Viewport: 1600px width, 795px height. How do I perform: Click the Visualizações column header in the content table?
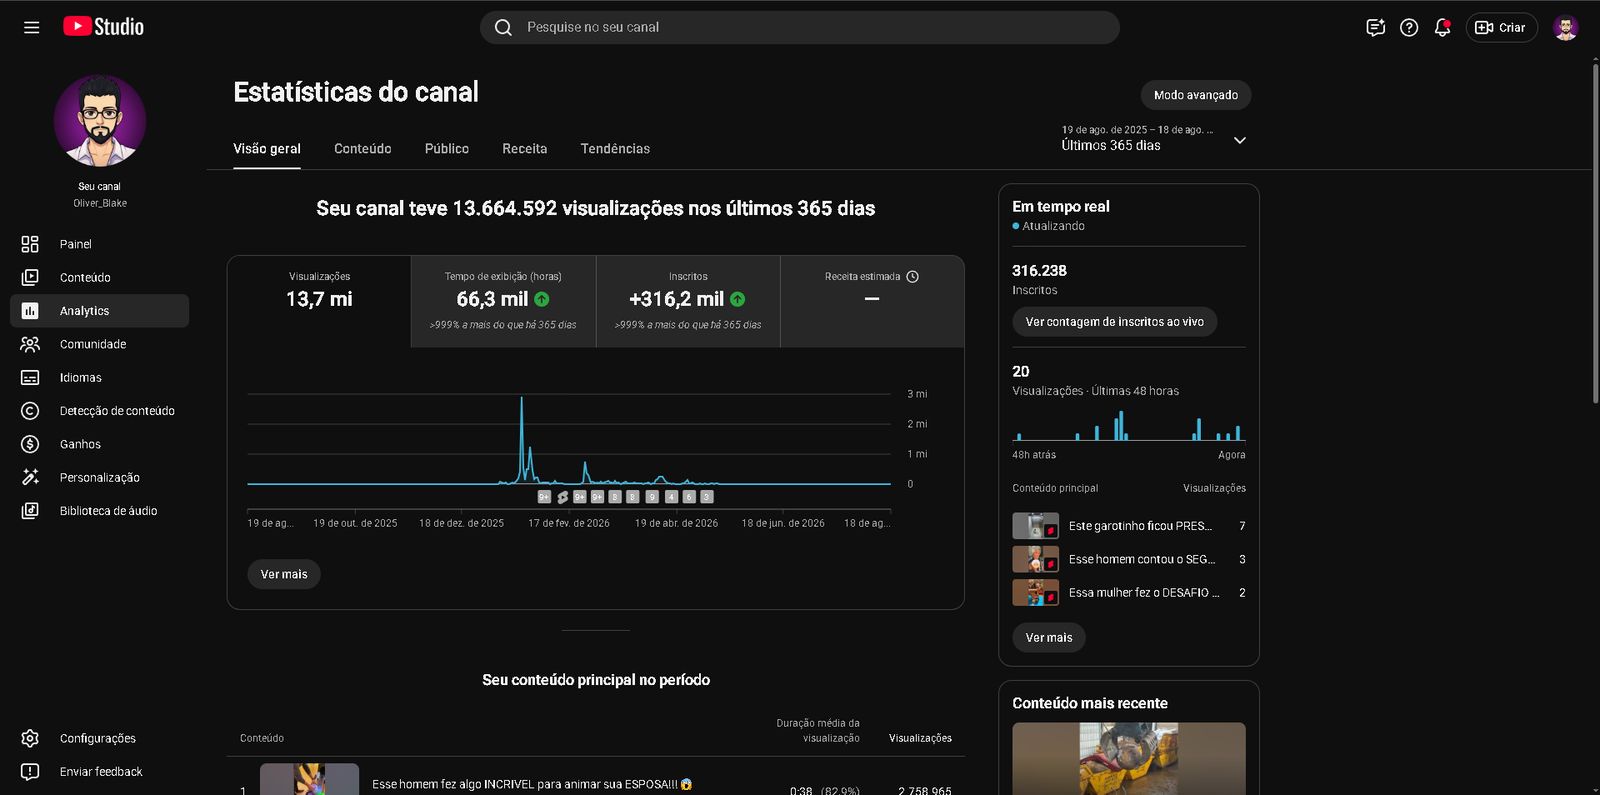920,738
